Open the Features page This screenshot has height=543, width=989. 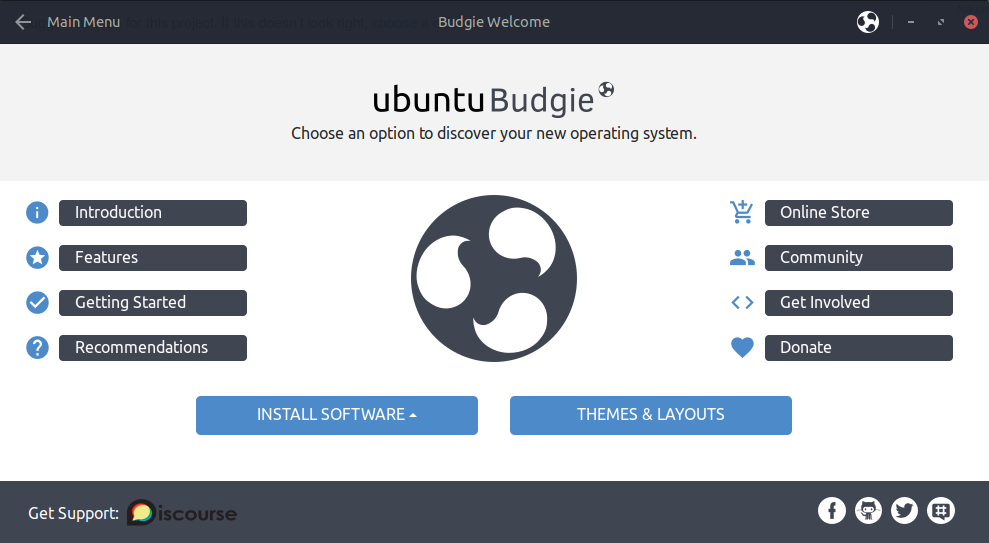[x=153, y=257]
